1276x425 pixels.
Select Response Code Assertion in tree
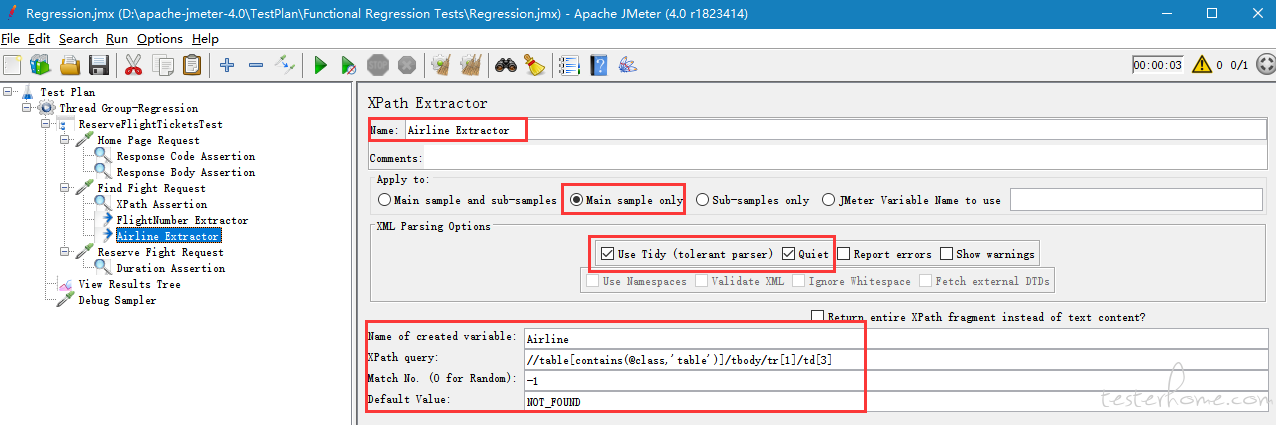185,156
